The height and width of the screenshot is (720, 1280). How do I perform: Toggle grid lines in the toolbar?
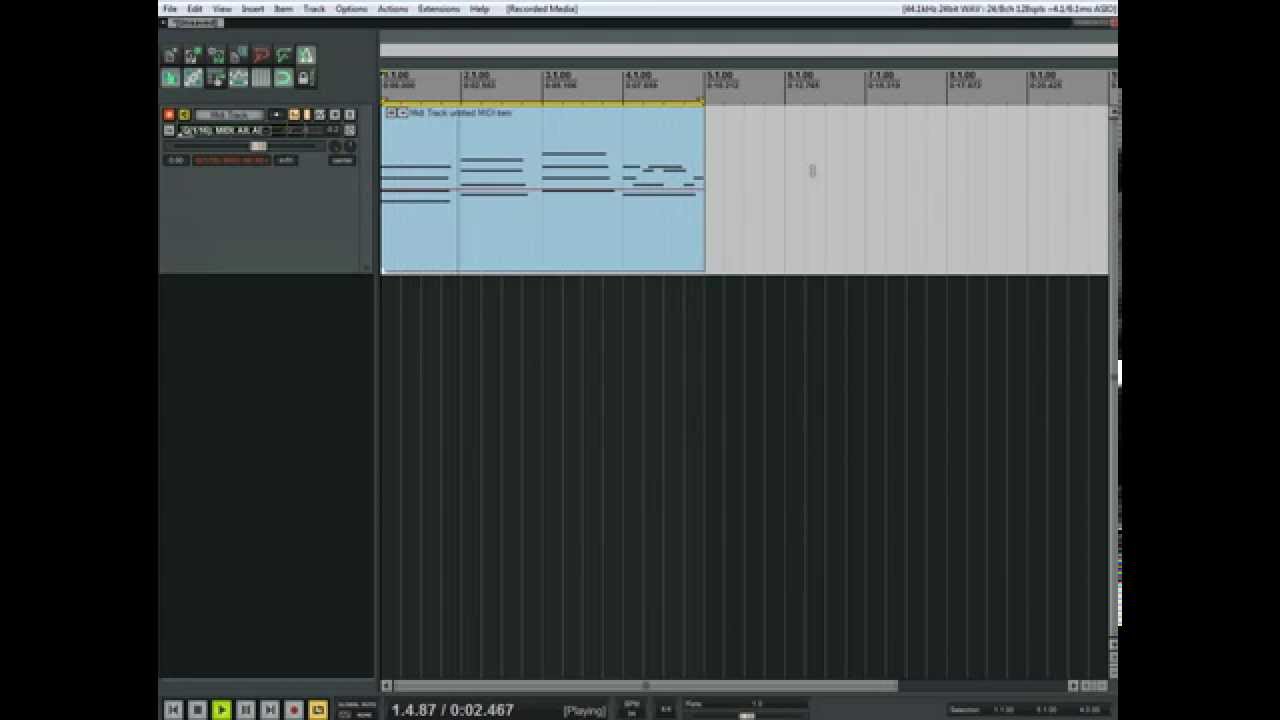click(261, 78)
